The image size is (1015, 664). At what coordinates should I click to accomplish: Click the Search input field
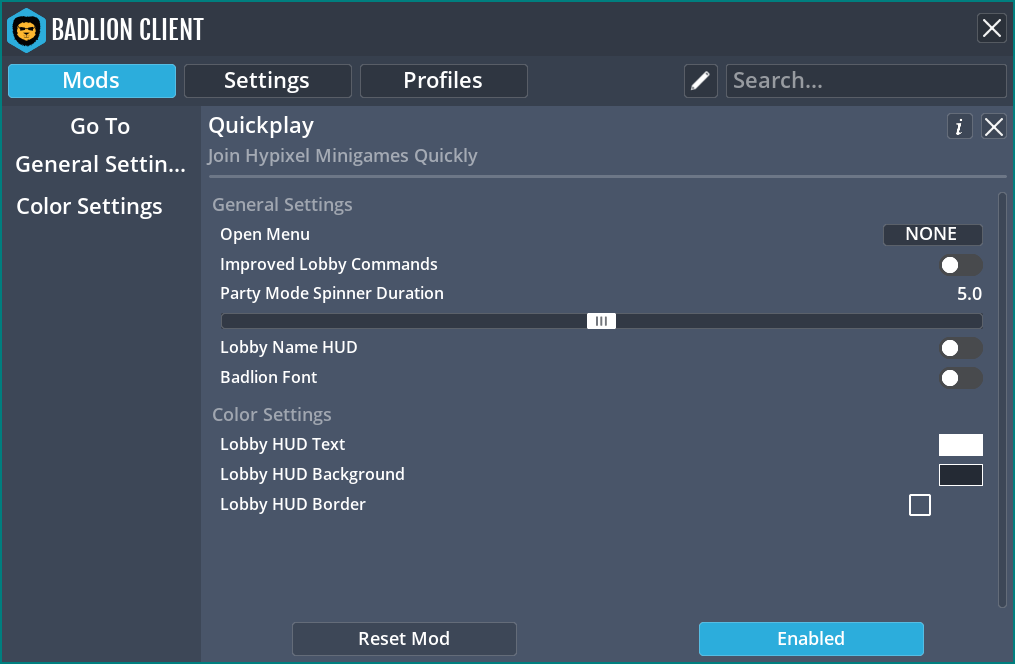point(866,80)
